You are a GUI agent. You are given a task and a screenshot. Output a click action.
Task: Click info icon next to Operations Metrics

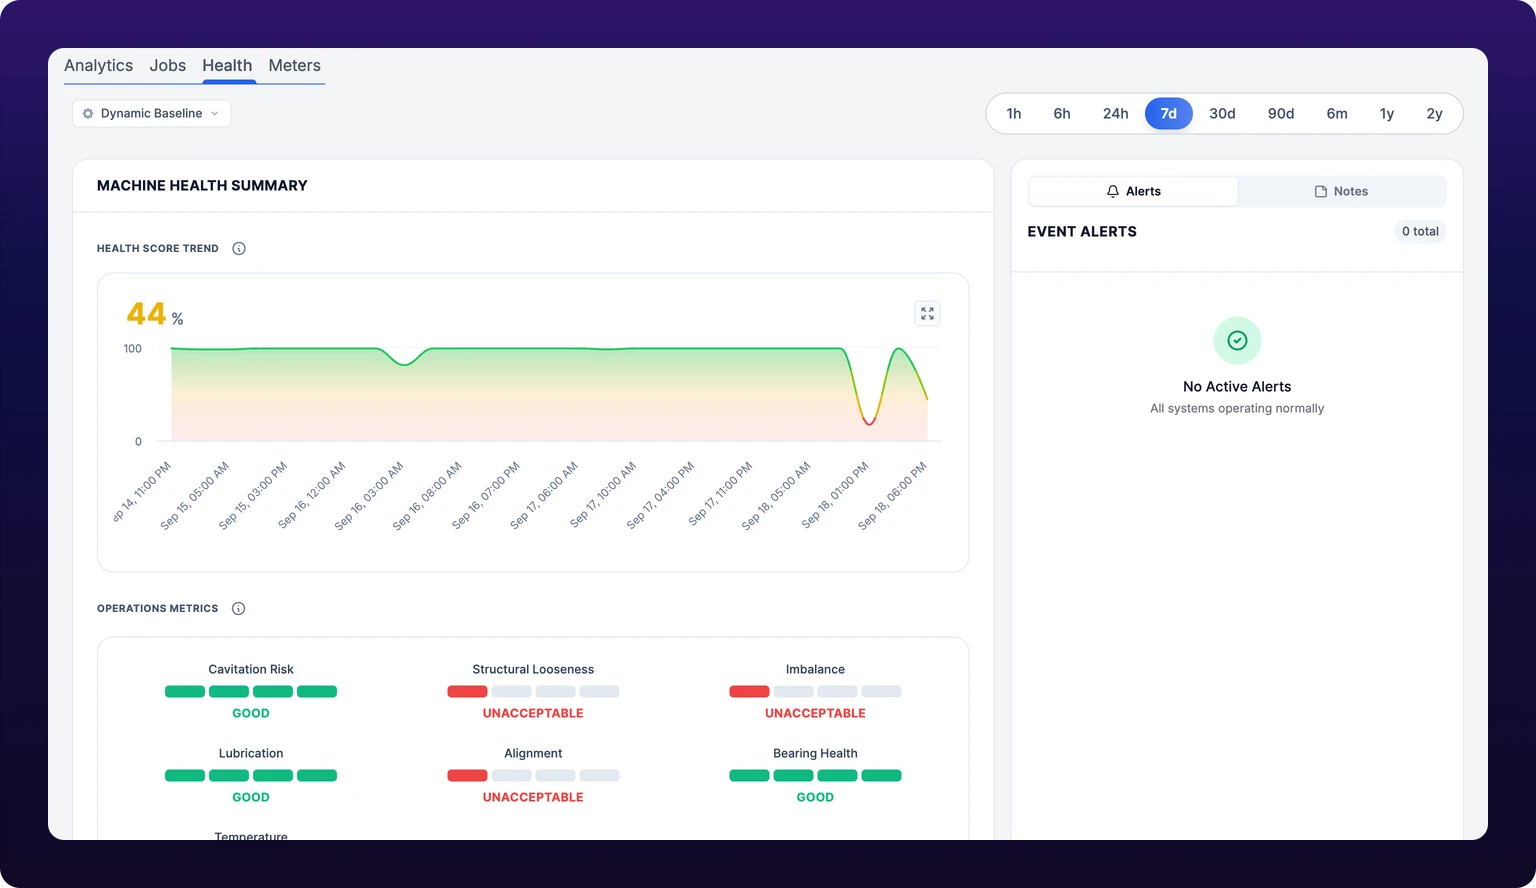pos(238,609)
